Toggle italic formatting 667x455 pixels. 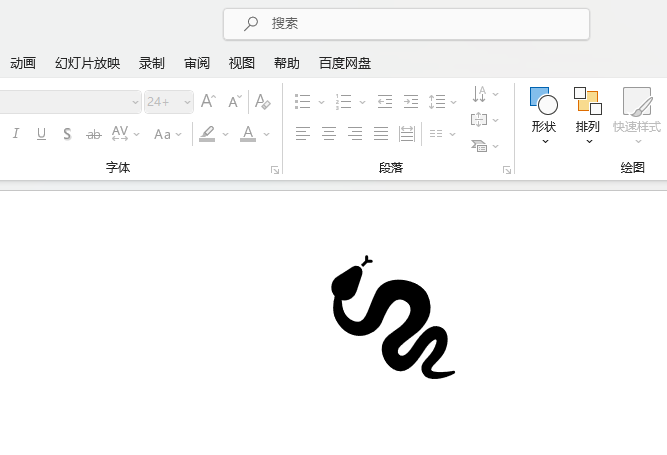(16, 134)
